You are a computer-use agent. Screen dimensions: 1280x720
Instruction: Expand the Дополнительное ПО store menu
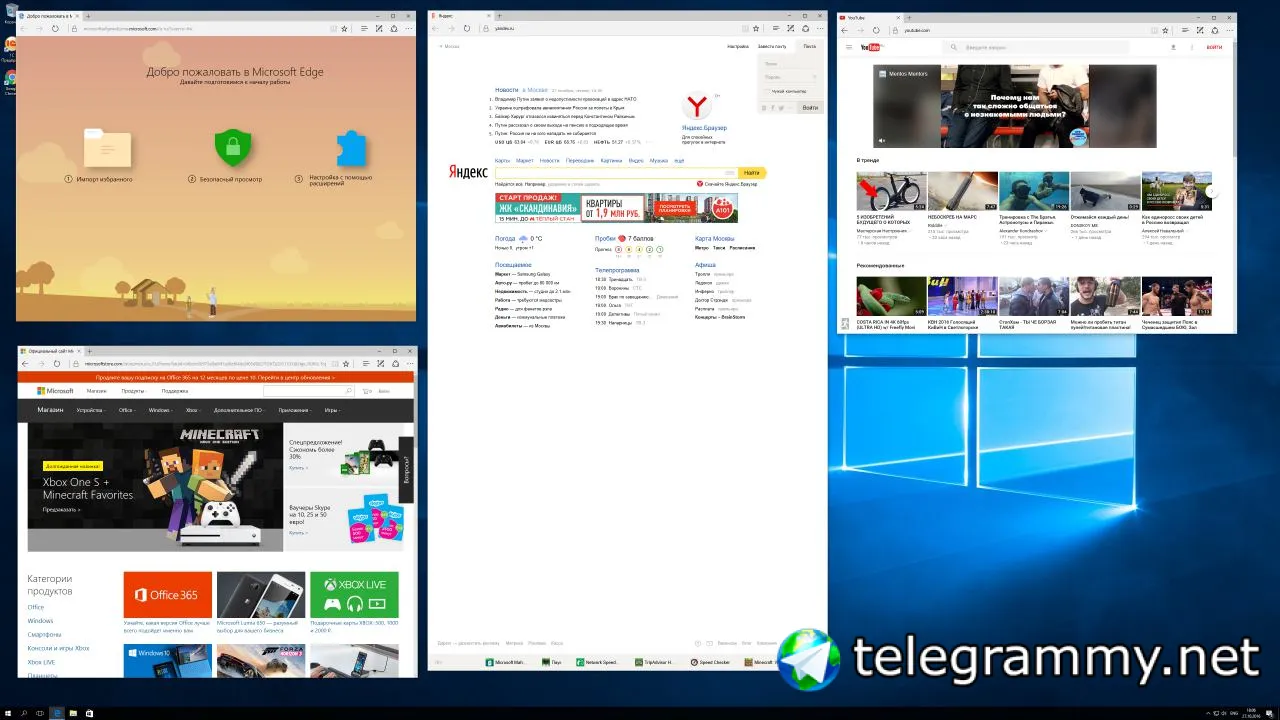[240, 410]
